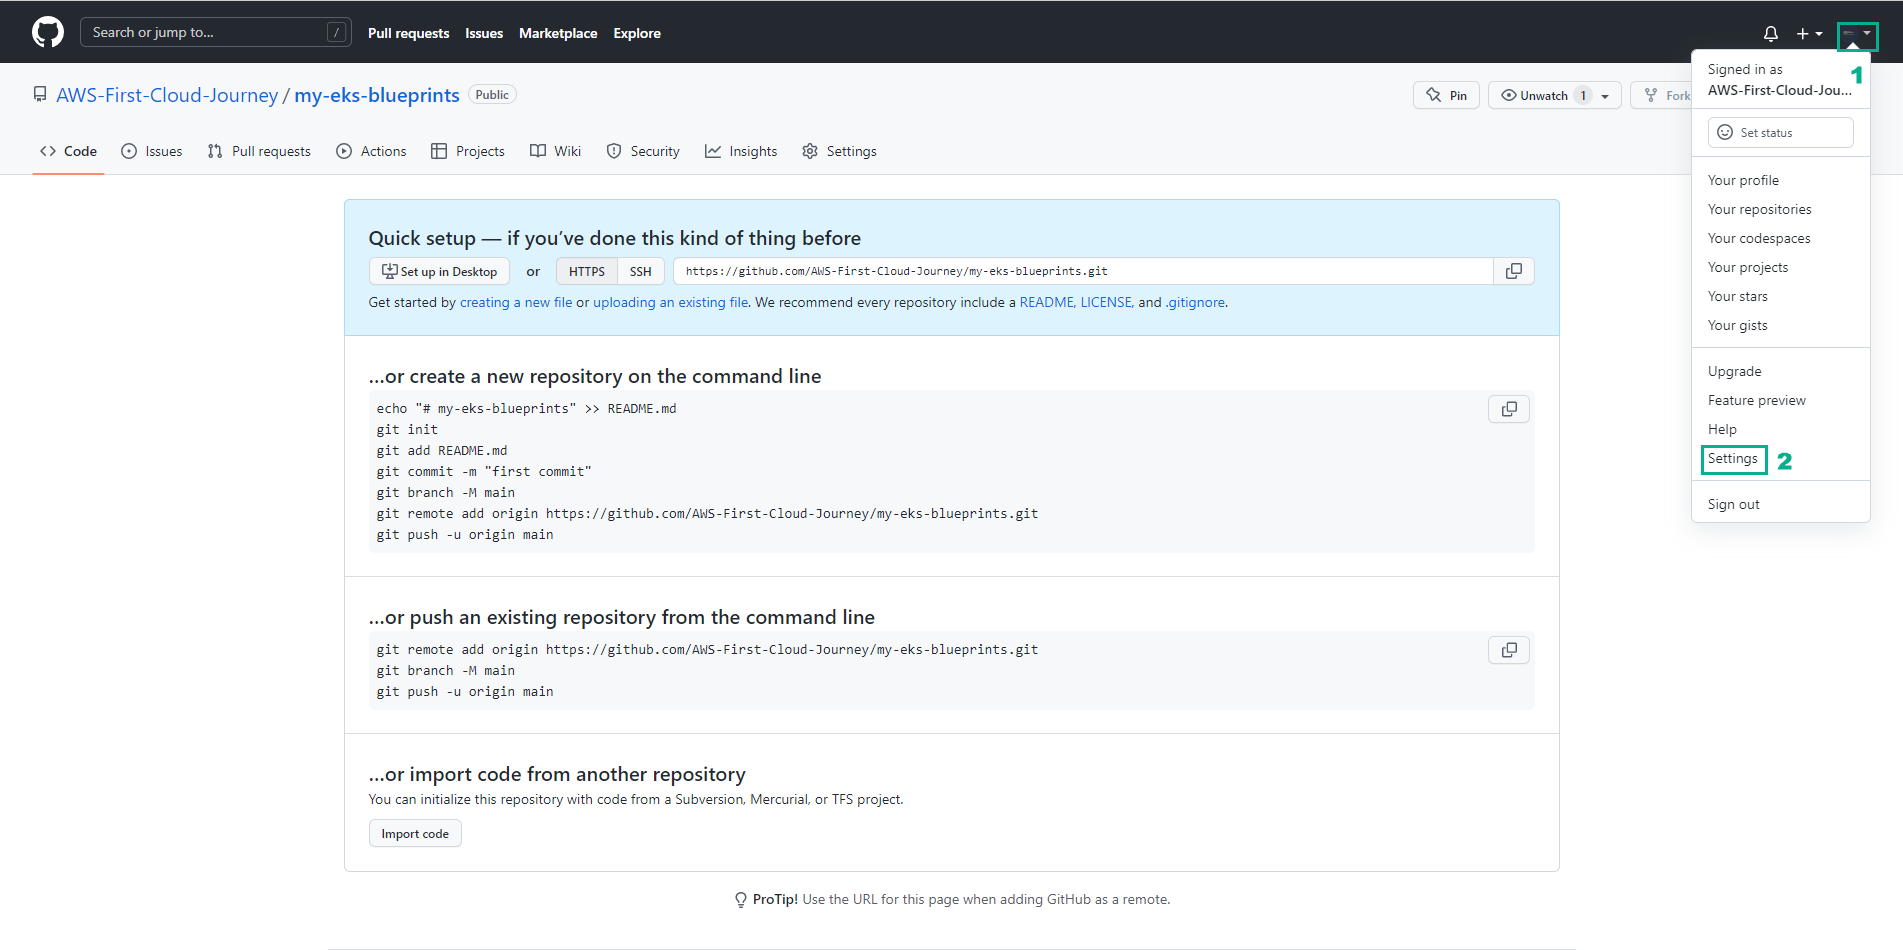Open the .gitignore link
This screenshot has width=1903, height=950.
(1195, 302)
